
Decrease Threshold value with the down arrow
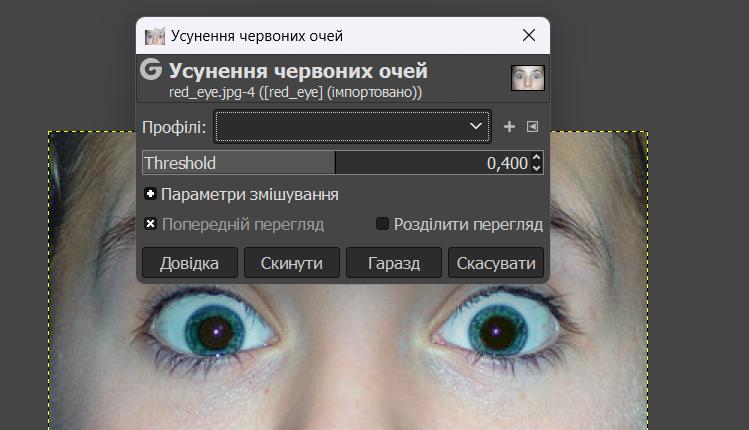pyautogui.click(x=536, y=168)
